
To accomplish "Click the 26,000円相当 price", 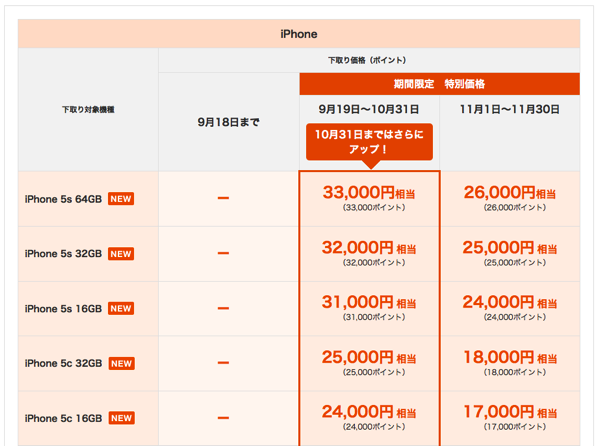I will (510, 192).
